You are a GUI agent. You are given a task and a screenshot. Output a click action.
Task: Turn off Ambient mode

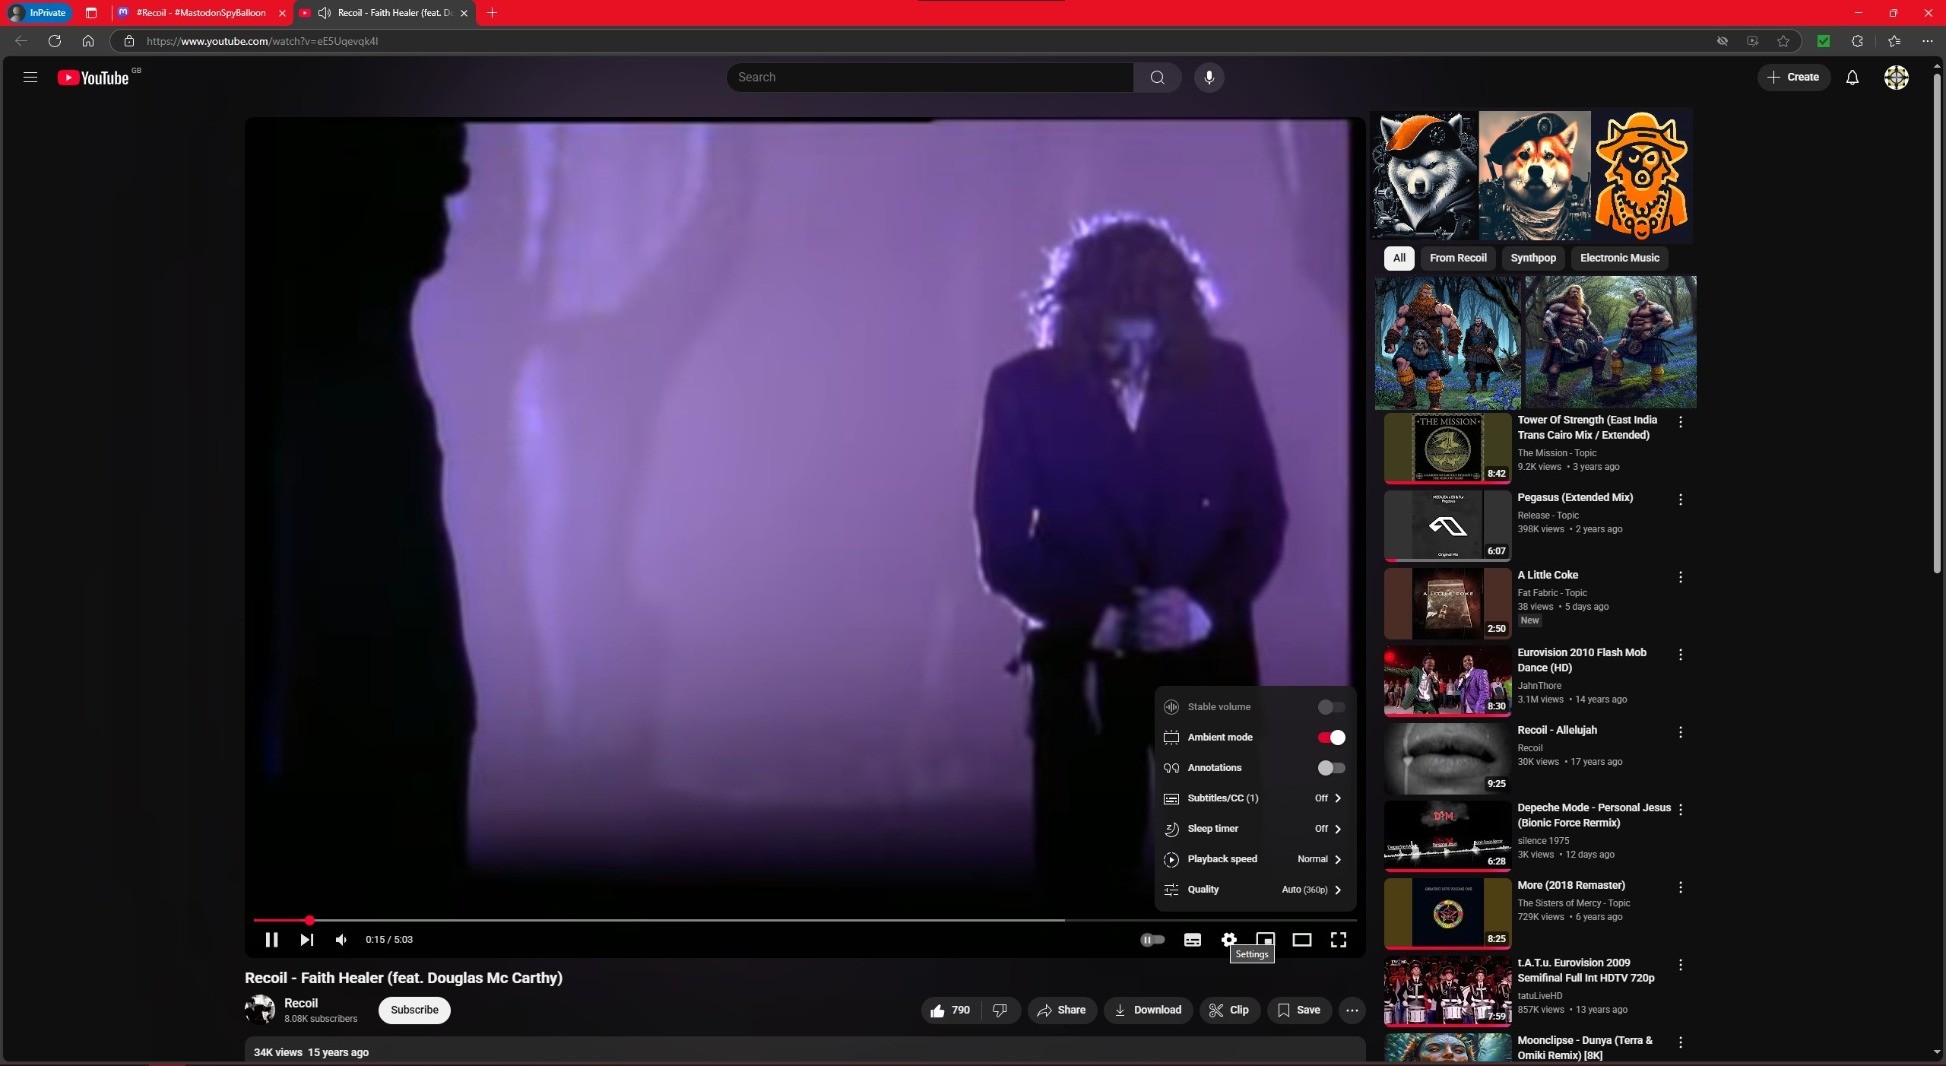coord(1331,737)
